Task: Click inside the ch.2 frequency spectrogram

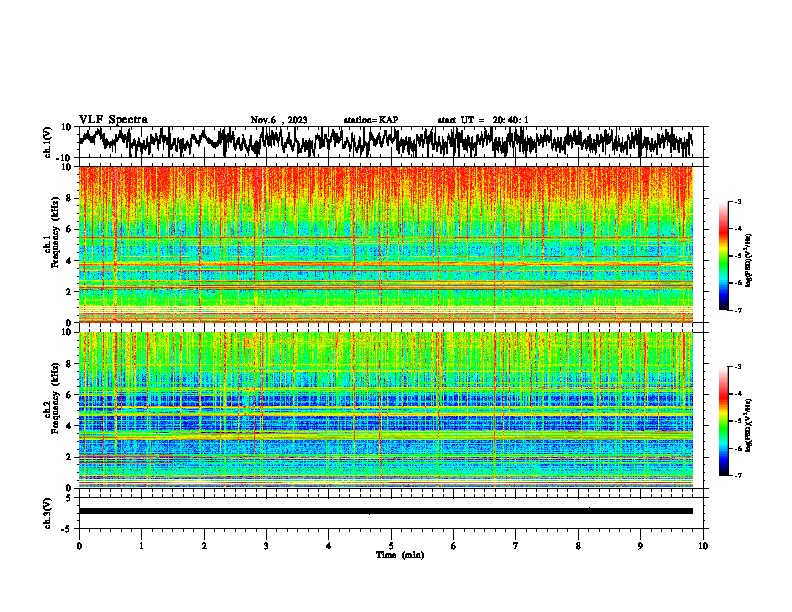Action: (386, 410)
